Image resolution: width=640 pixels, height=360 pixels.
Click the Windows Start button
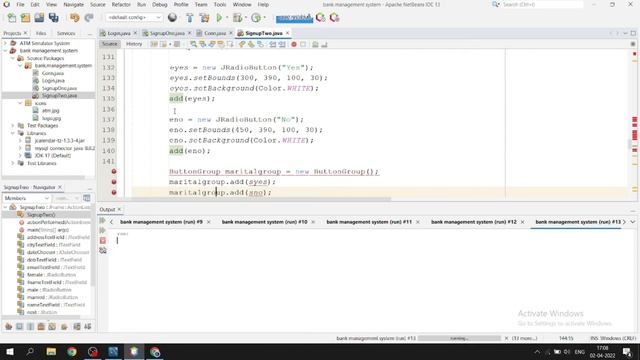tap(9, 352)
